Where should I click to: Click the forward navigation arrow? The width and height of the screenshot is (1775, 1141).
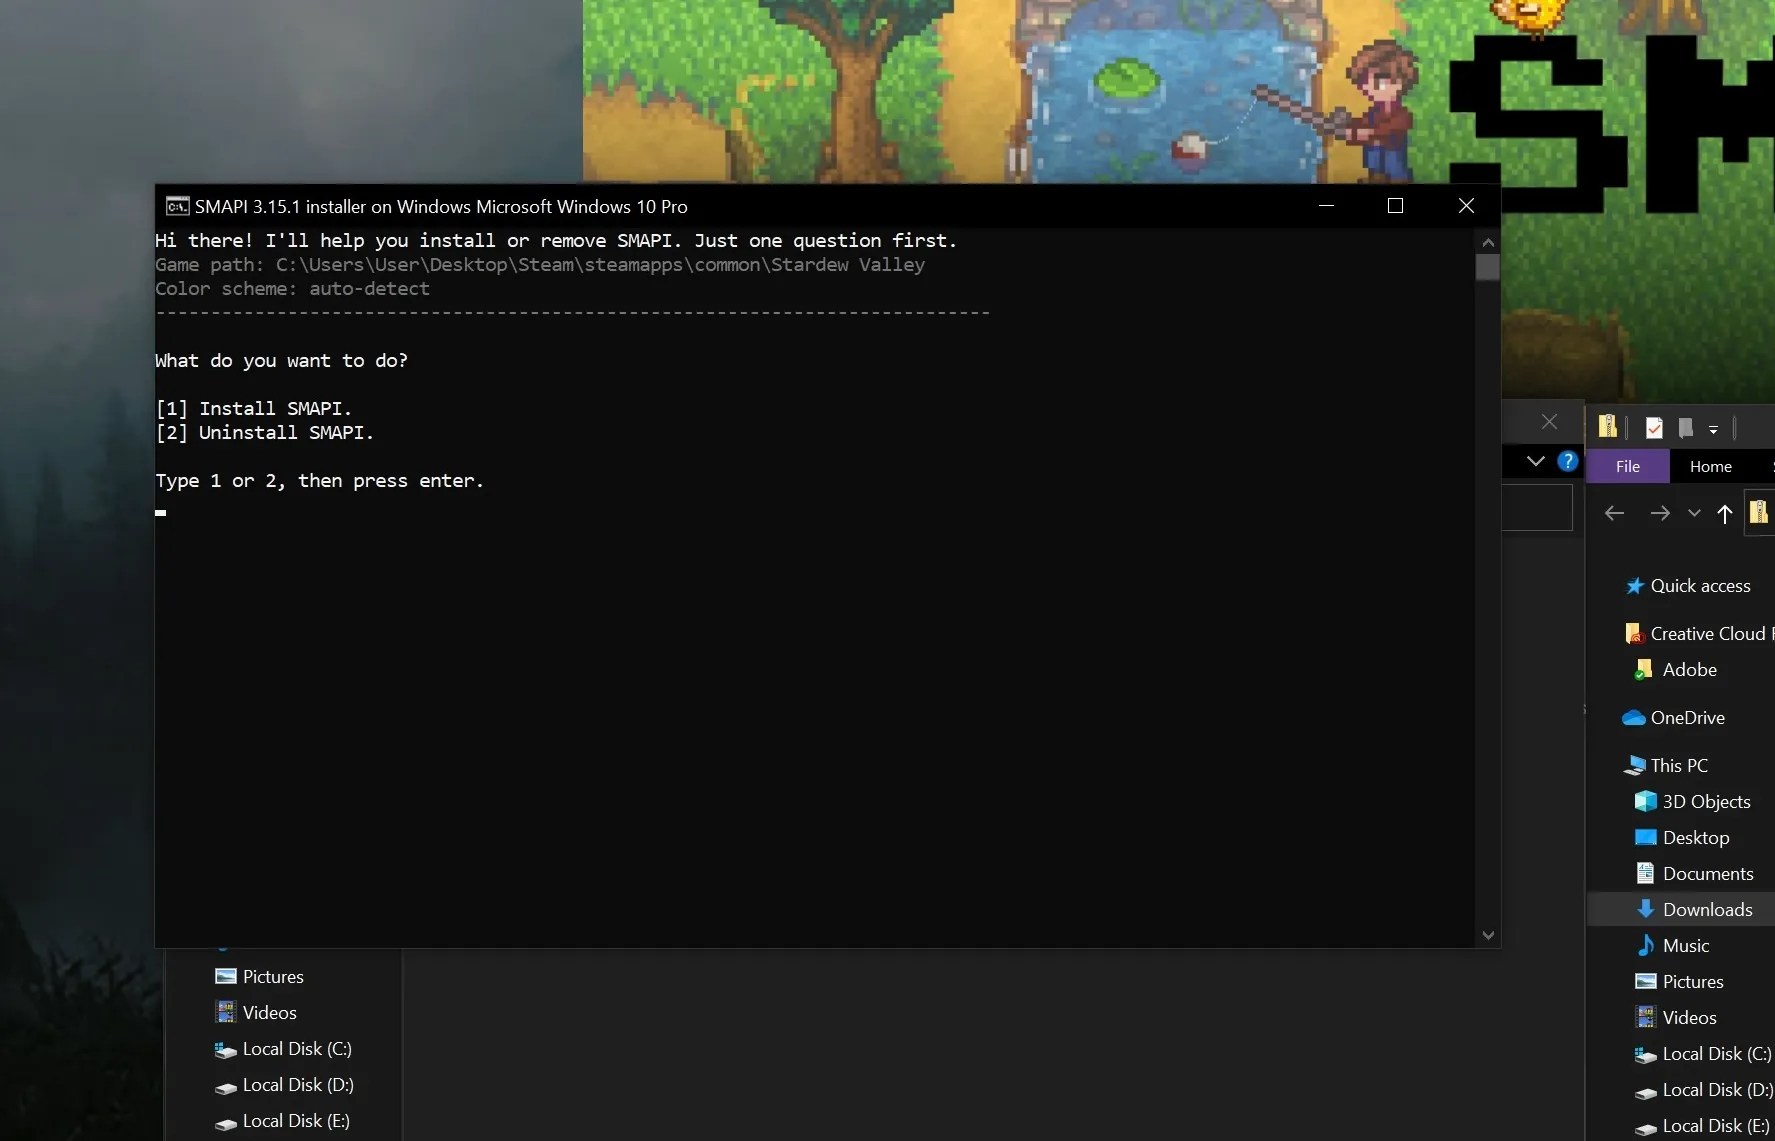(1661, 513)
